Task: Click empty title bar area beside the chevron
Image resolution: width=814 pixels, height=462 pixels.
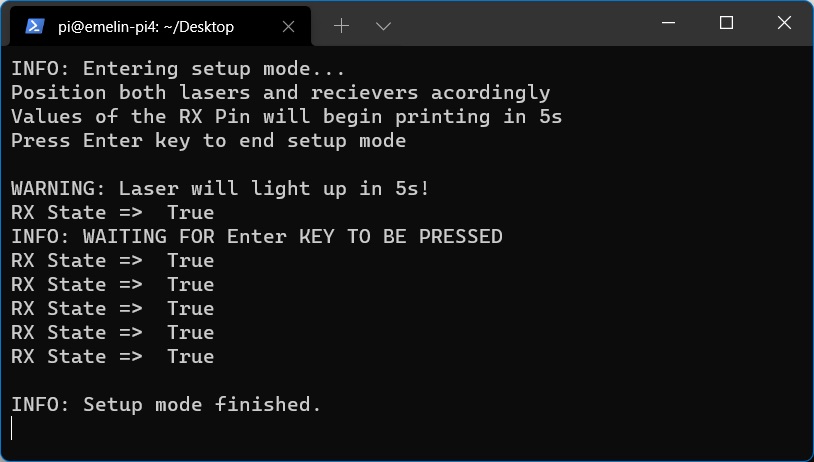Action: click(519, 25)
